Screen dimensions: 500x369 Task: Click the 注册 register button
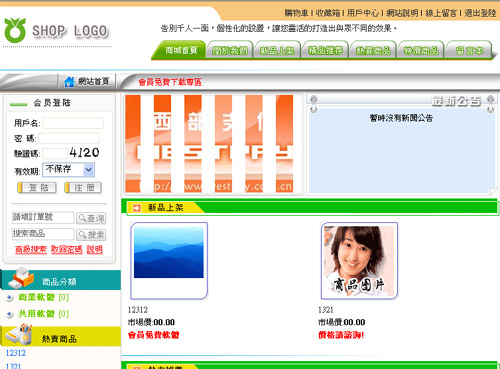[83, 188]
